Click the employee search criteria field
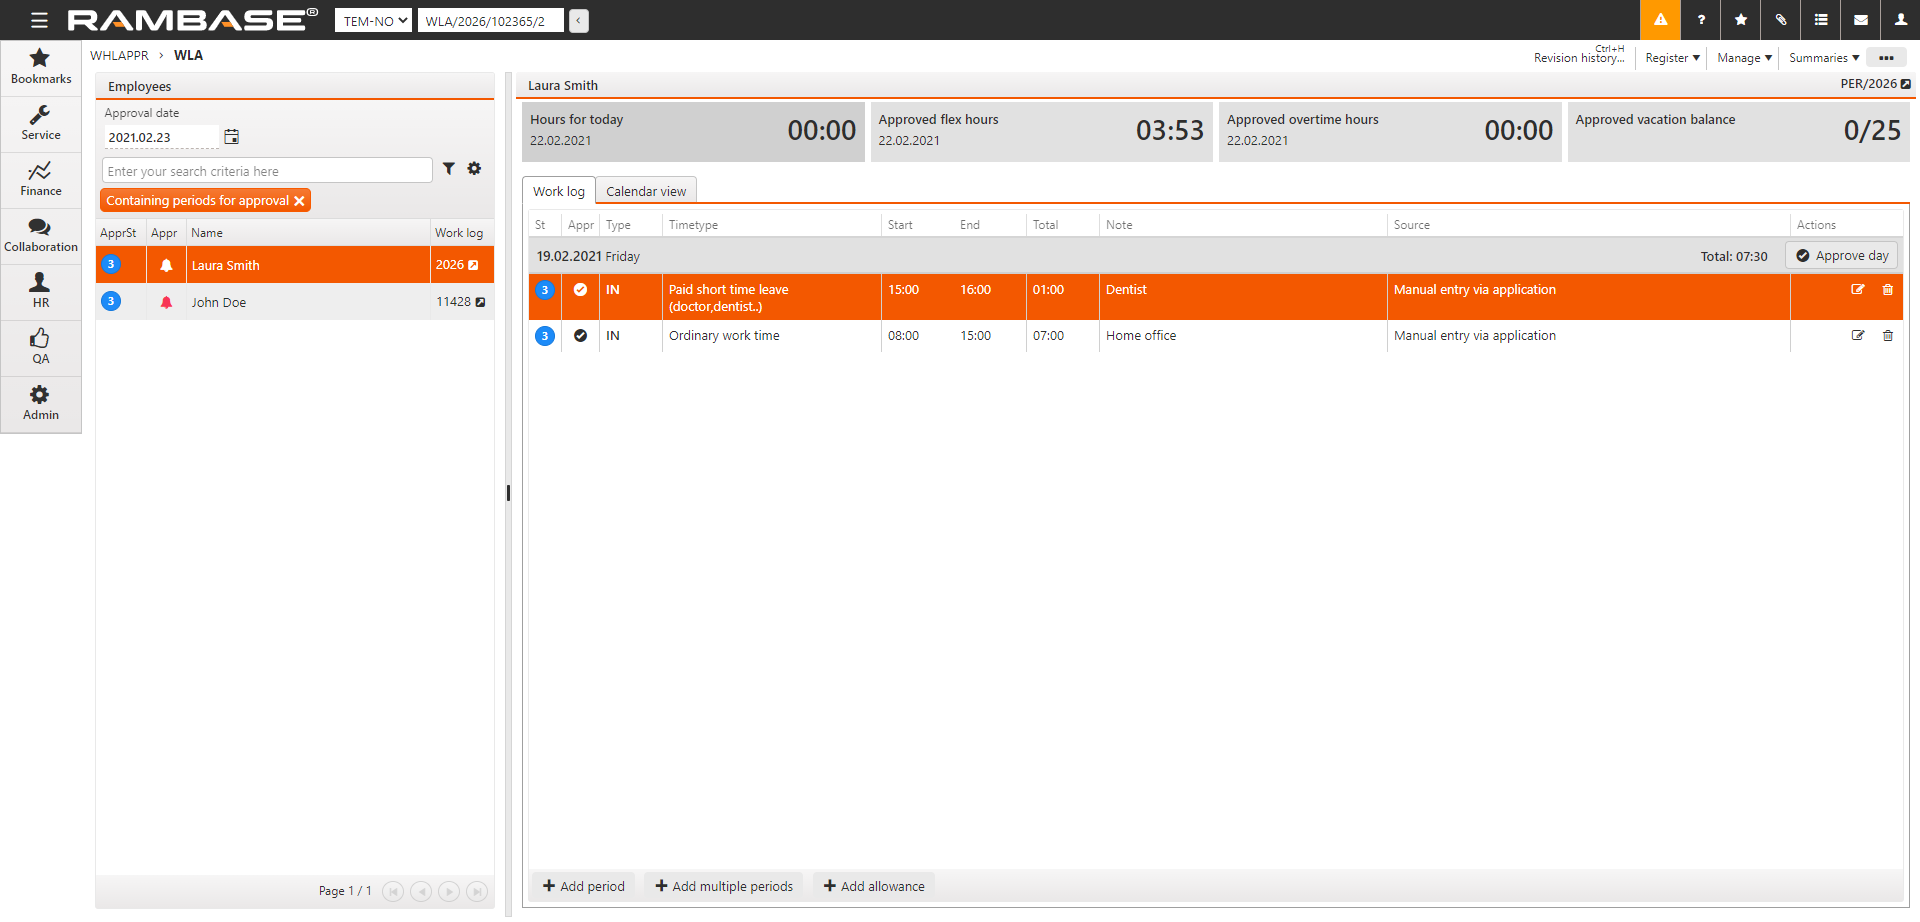Screen dimensions: 1920x922 click(267, 171)
